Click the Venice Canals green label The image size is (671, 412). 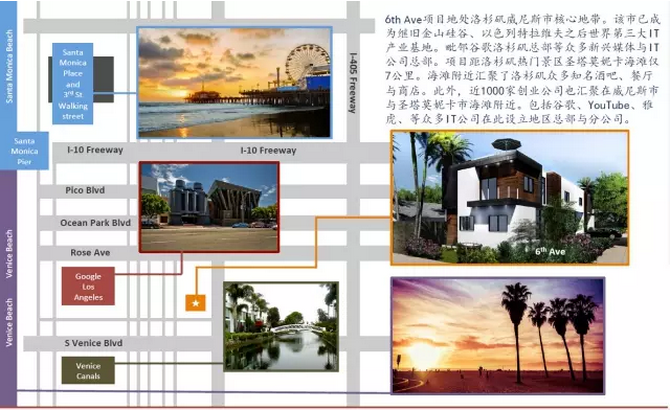88,371
